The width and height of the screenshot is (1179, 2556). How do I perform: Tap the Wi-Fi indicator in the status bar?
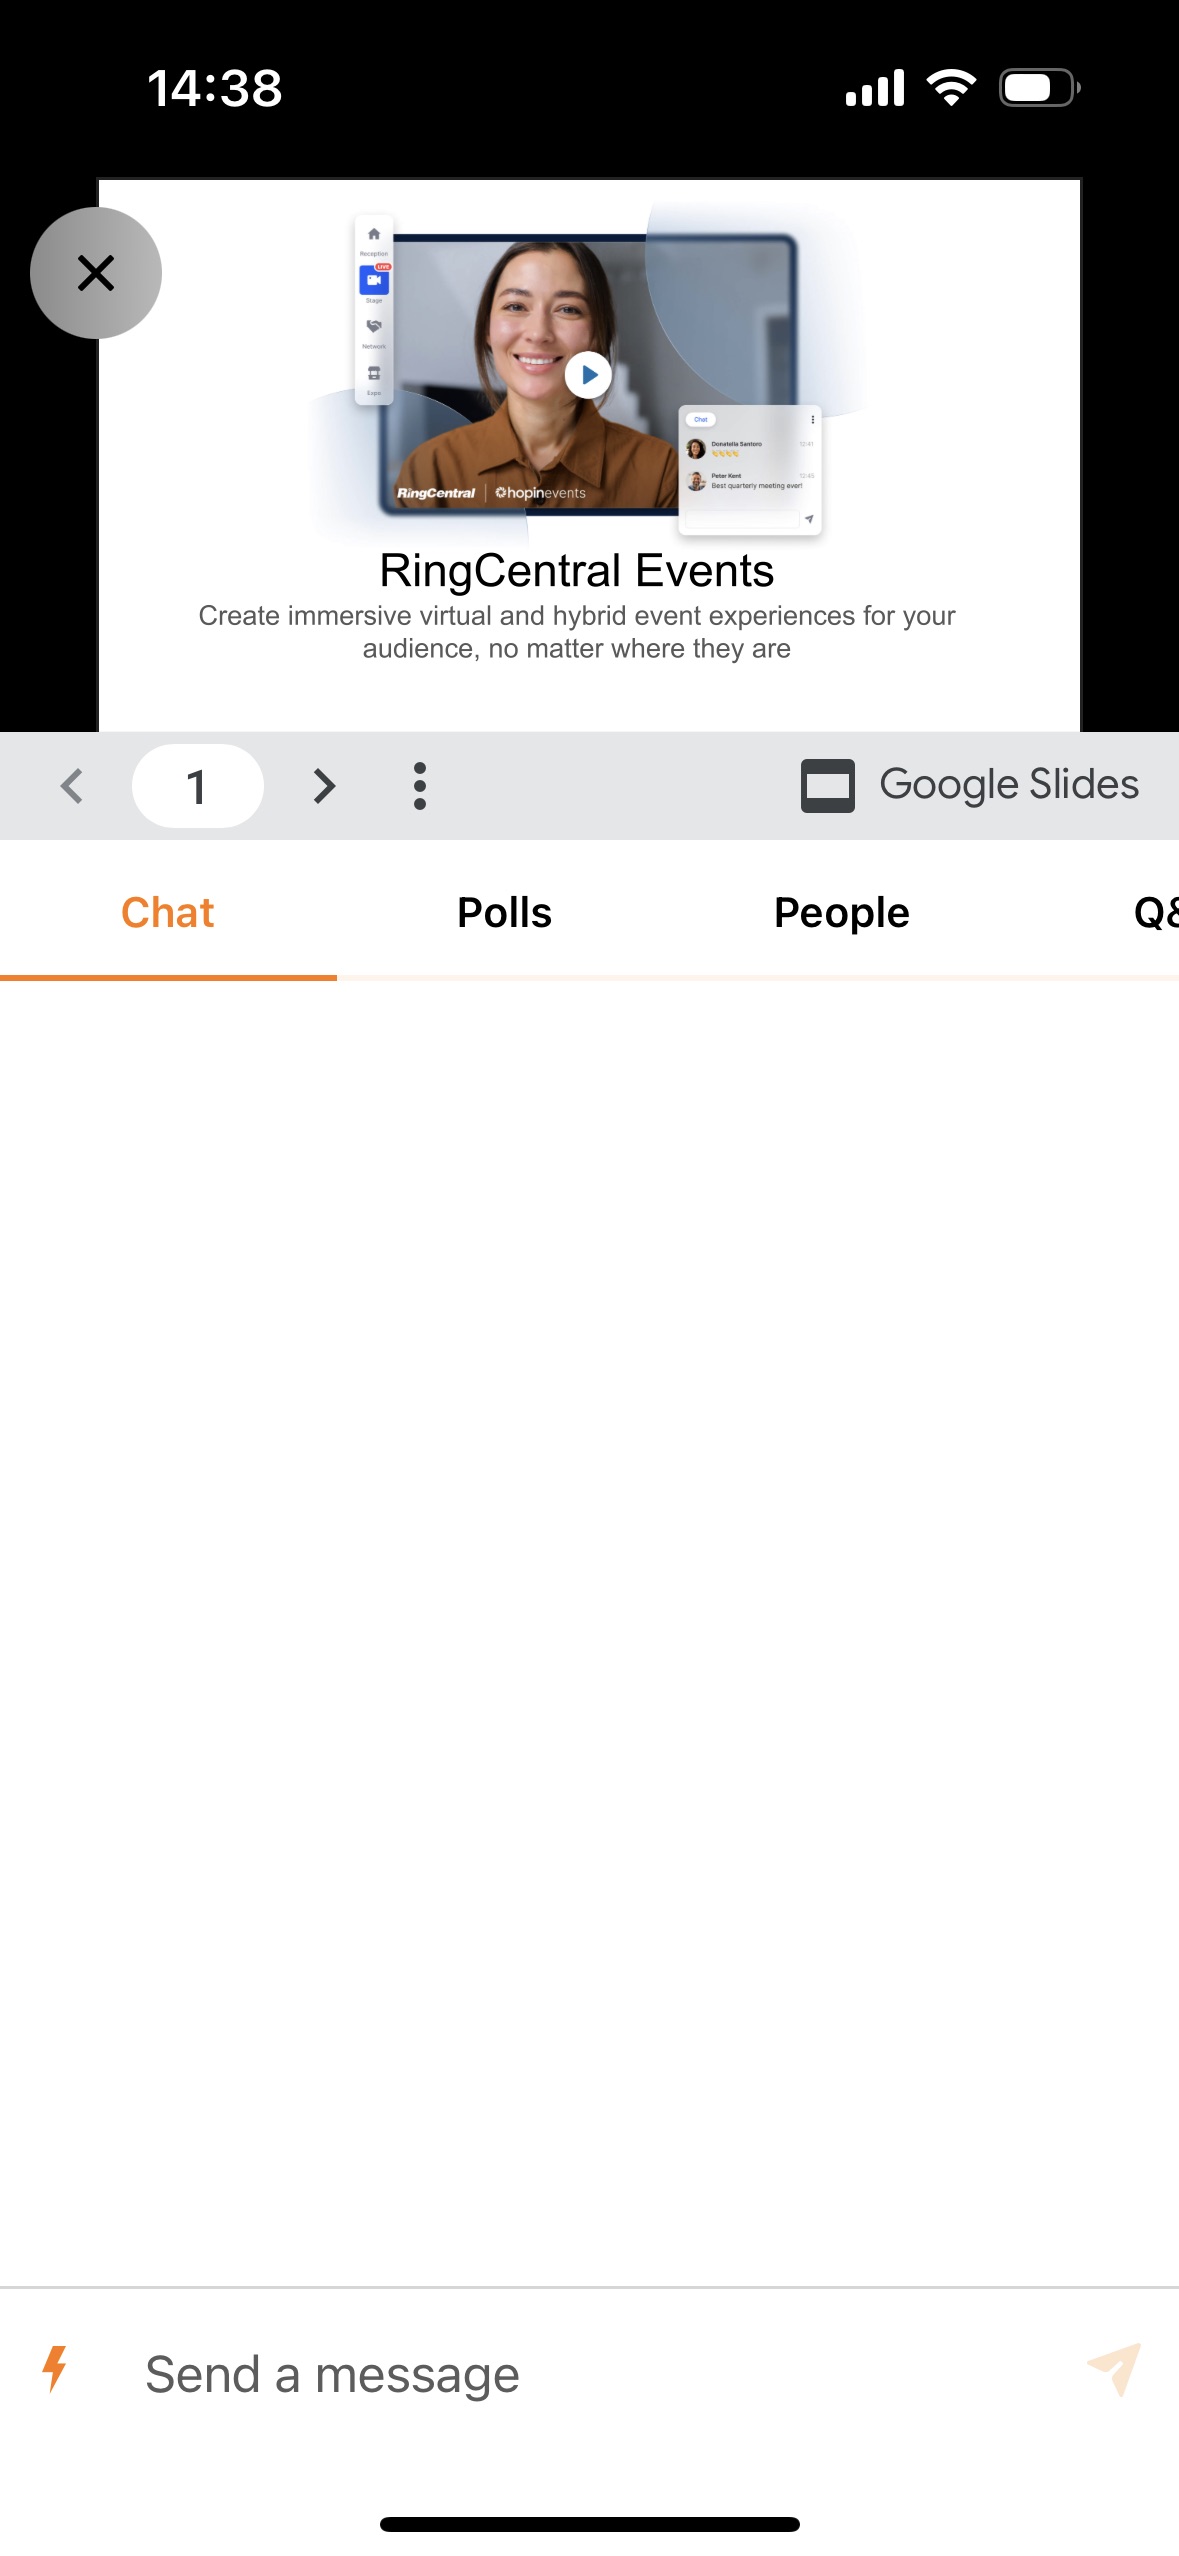[x=951, y=87]
